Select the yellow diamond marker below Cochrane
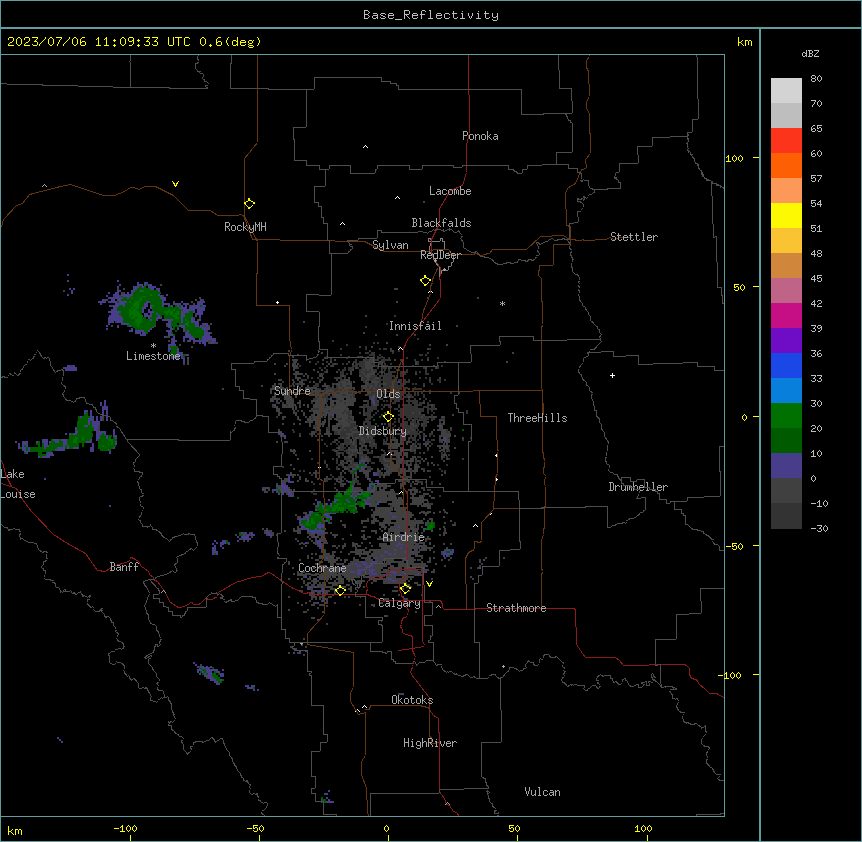 point(340,590)
